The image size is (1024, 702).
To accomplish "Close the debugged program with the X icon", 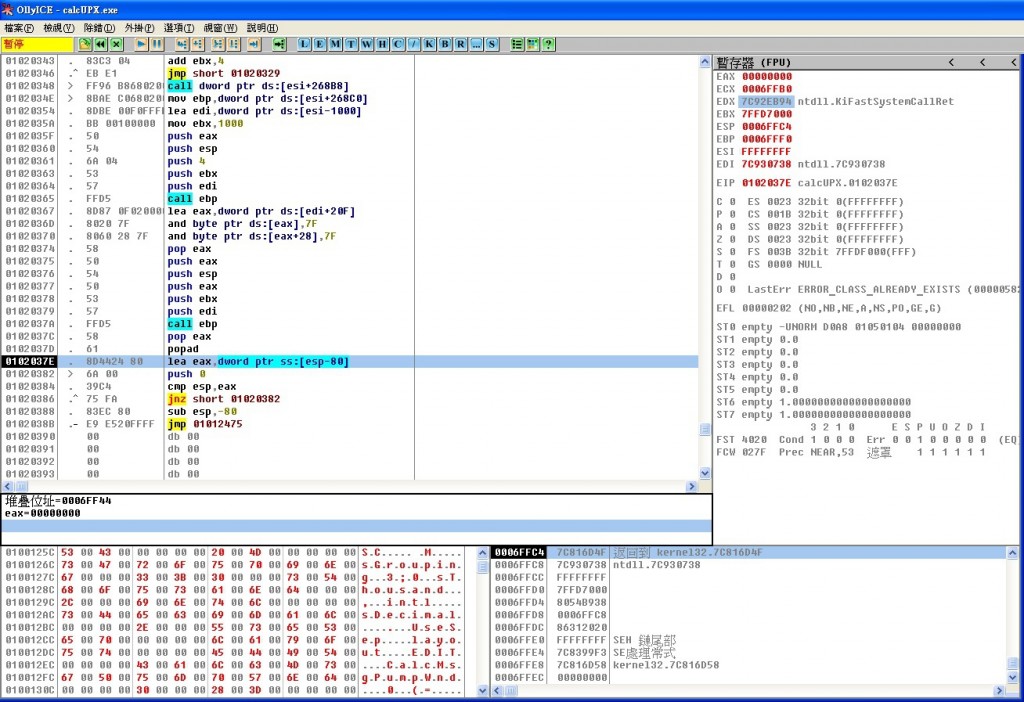I will pos(117,45).
